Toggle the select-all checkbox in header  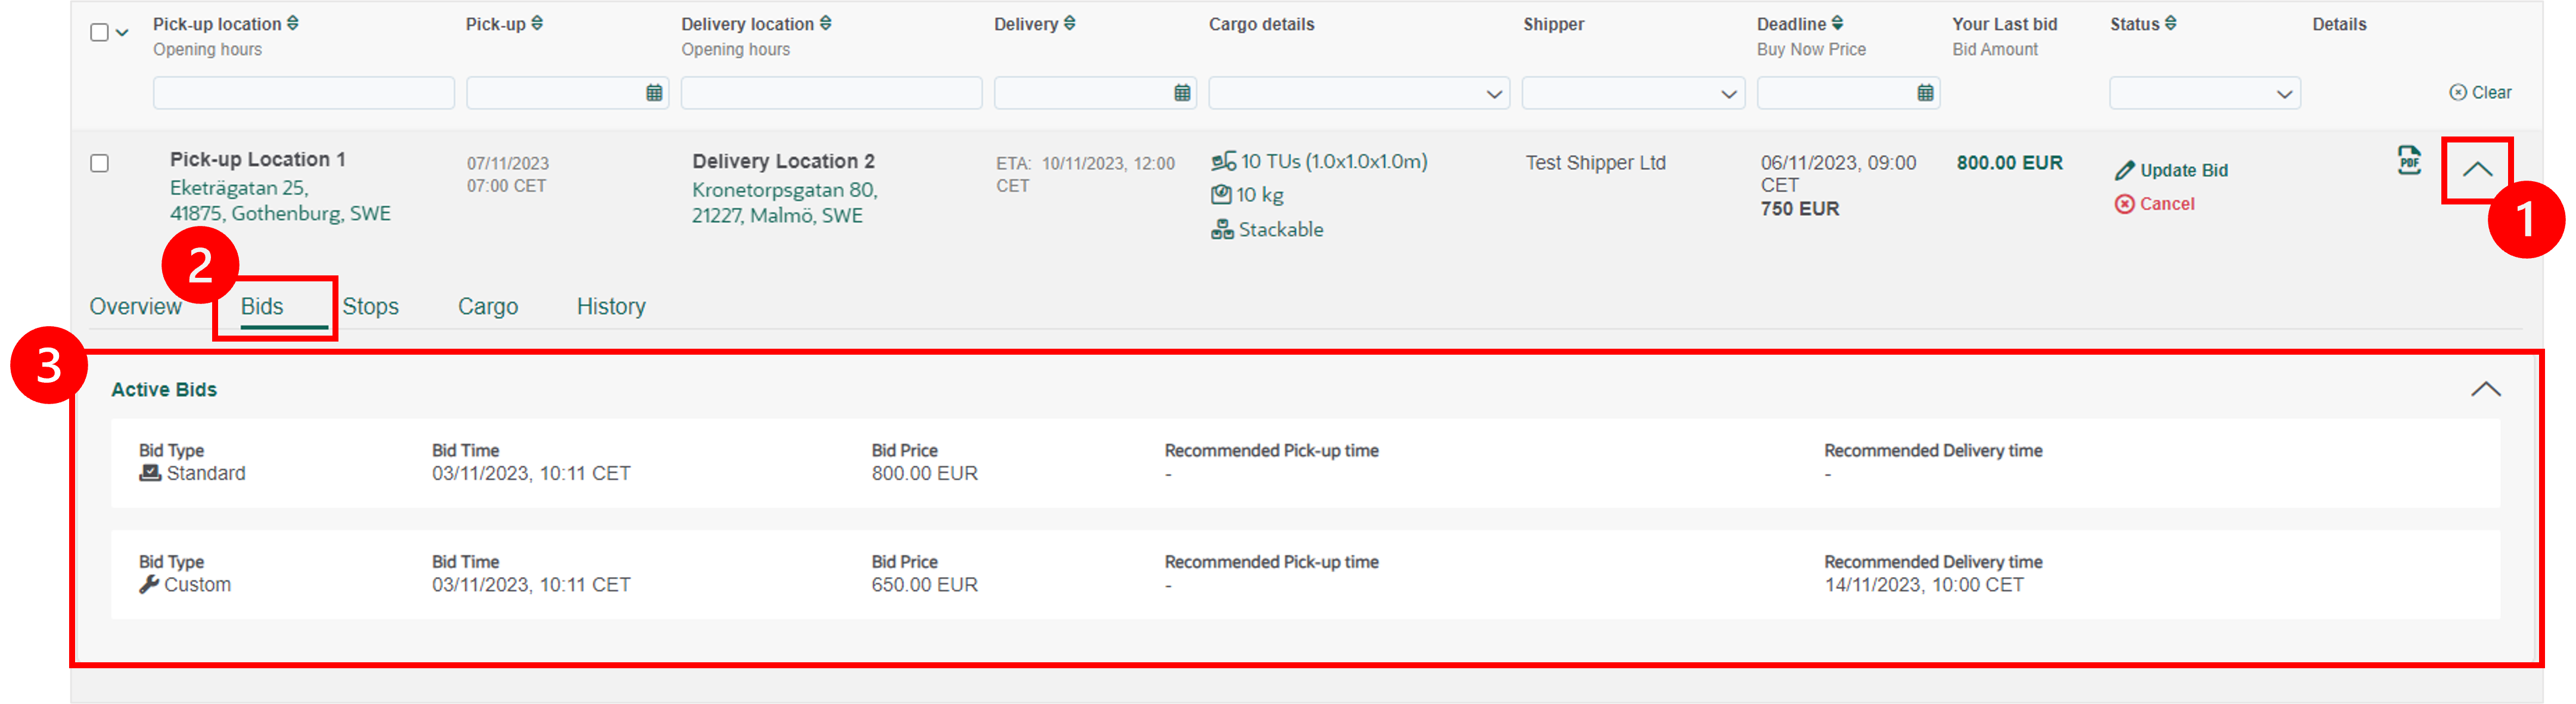[99, 32]
